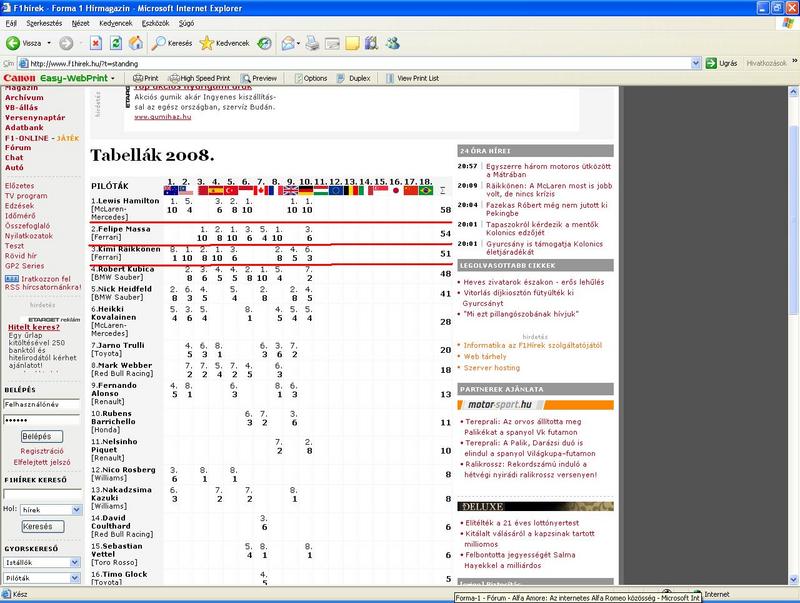Viewport: 800px width, 603px height.
Task: Click the page scrollbar up arrow
Action: coord(793,92)
